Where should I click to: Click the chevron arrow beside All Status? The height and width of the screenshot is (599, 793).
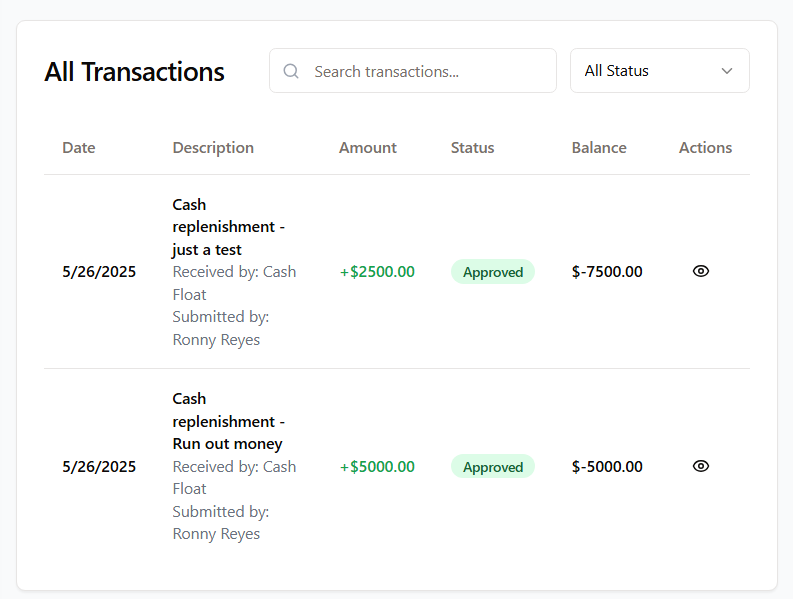(727, 71)
